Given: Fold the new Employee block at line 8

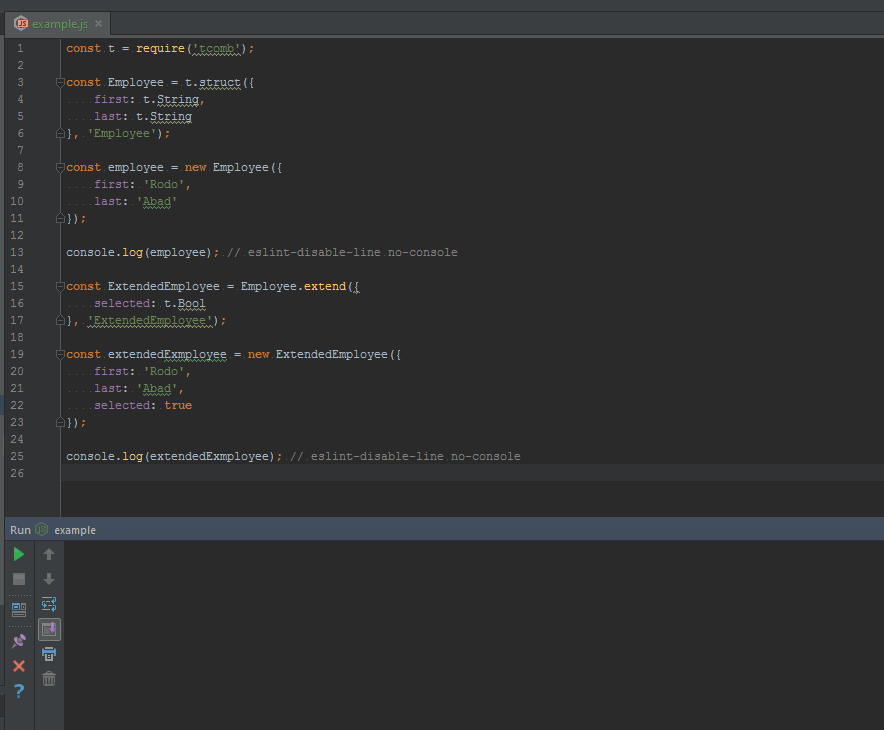Looking at the screenshot, I should pos(60,167).
